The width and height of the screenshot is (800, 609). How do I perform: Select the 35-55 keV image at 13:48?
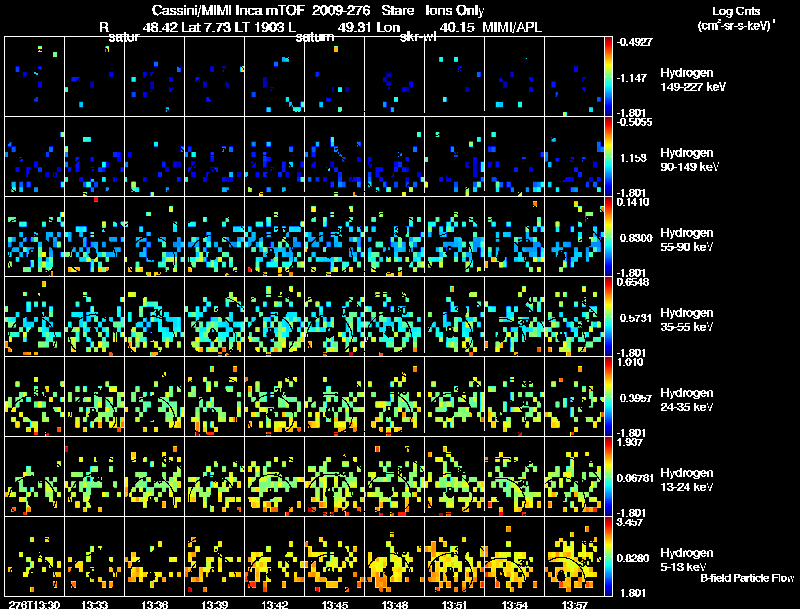(x=394, y=316)
